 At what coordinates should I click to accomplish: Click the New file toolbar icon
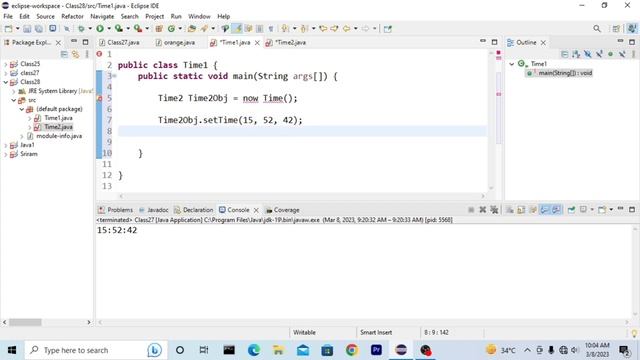pyautogui.click(x=8, y=29)
